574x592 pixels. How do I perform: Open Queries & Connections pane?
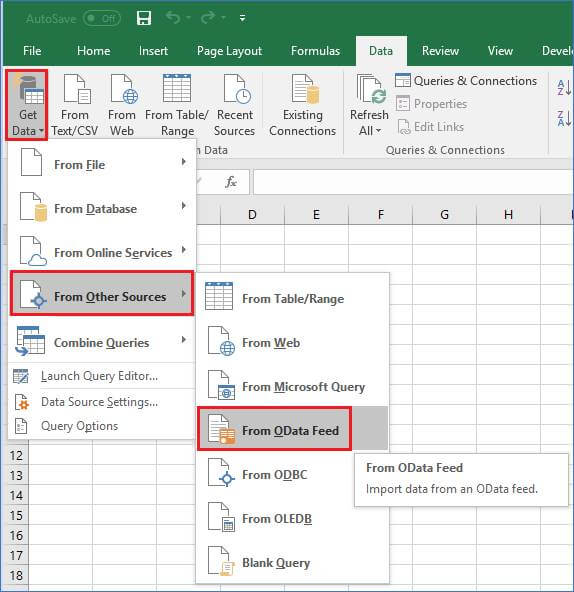pyautogui.click(x=466, y=81)
